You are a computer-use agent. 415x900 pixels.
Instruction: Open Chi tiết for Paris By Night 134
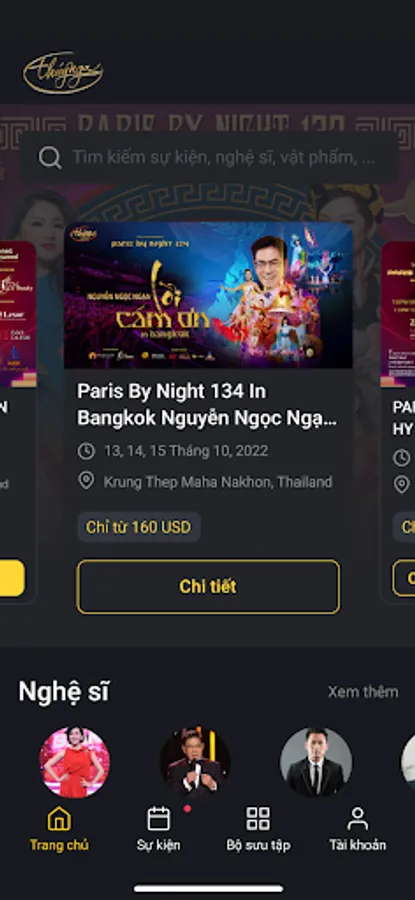(208, 587)
